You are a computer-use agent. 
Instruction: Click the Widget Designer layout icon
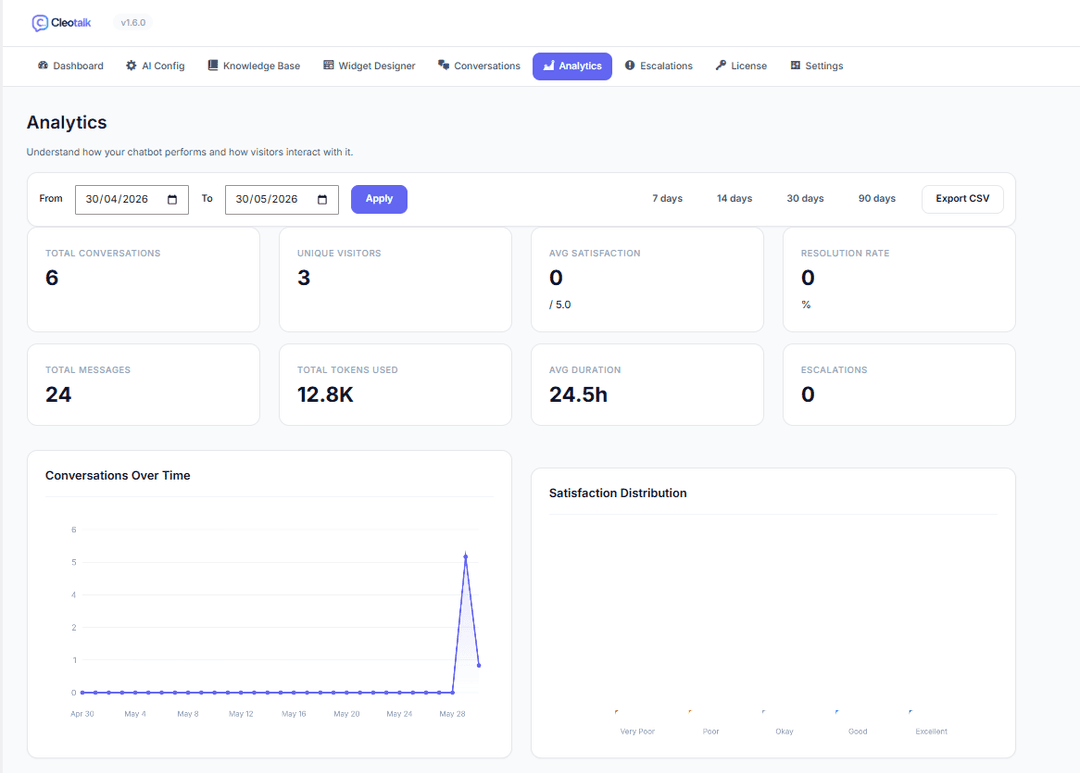(x=329, y=65)
